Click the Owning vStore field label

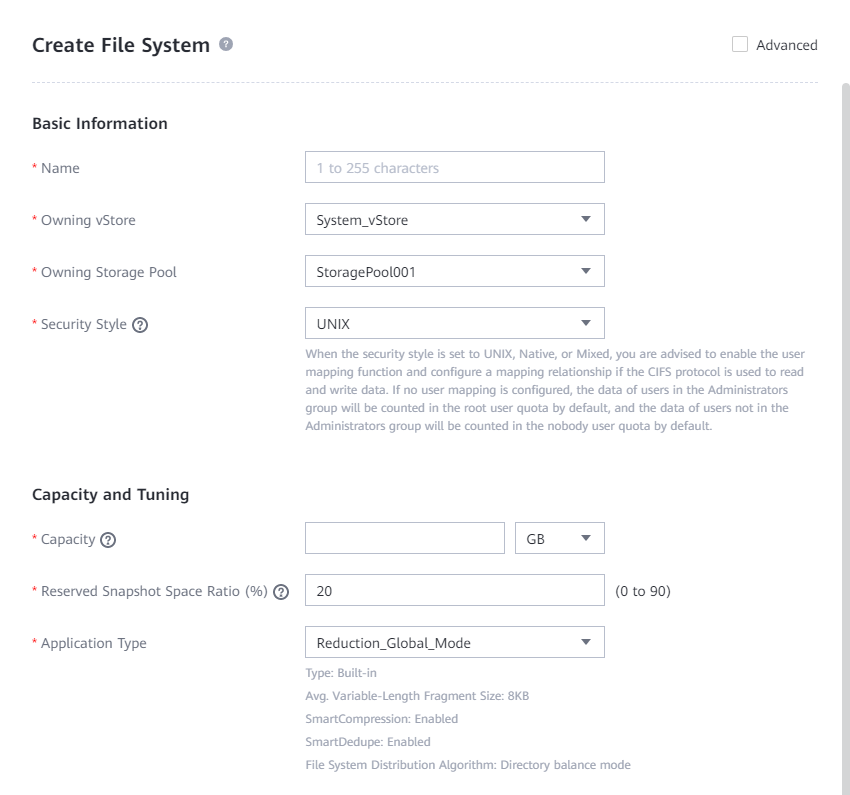click(x=88, y=220)
